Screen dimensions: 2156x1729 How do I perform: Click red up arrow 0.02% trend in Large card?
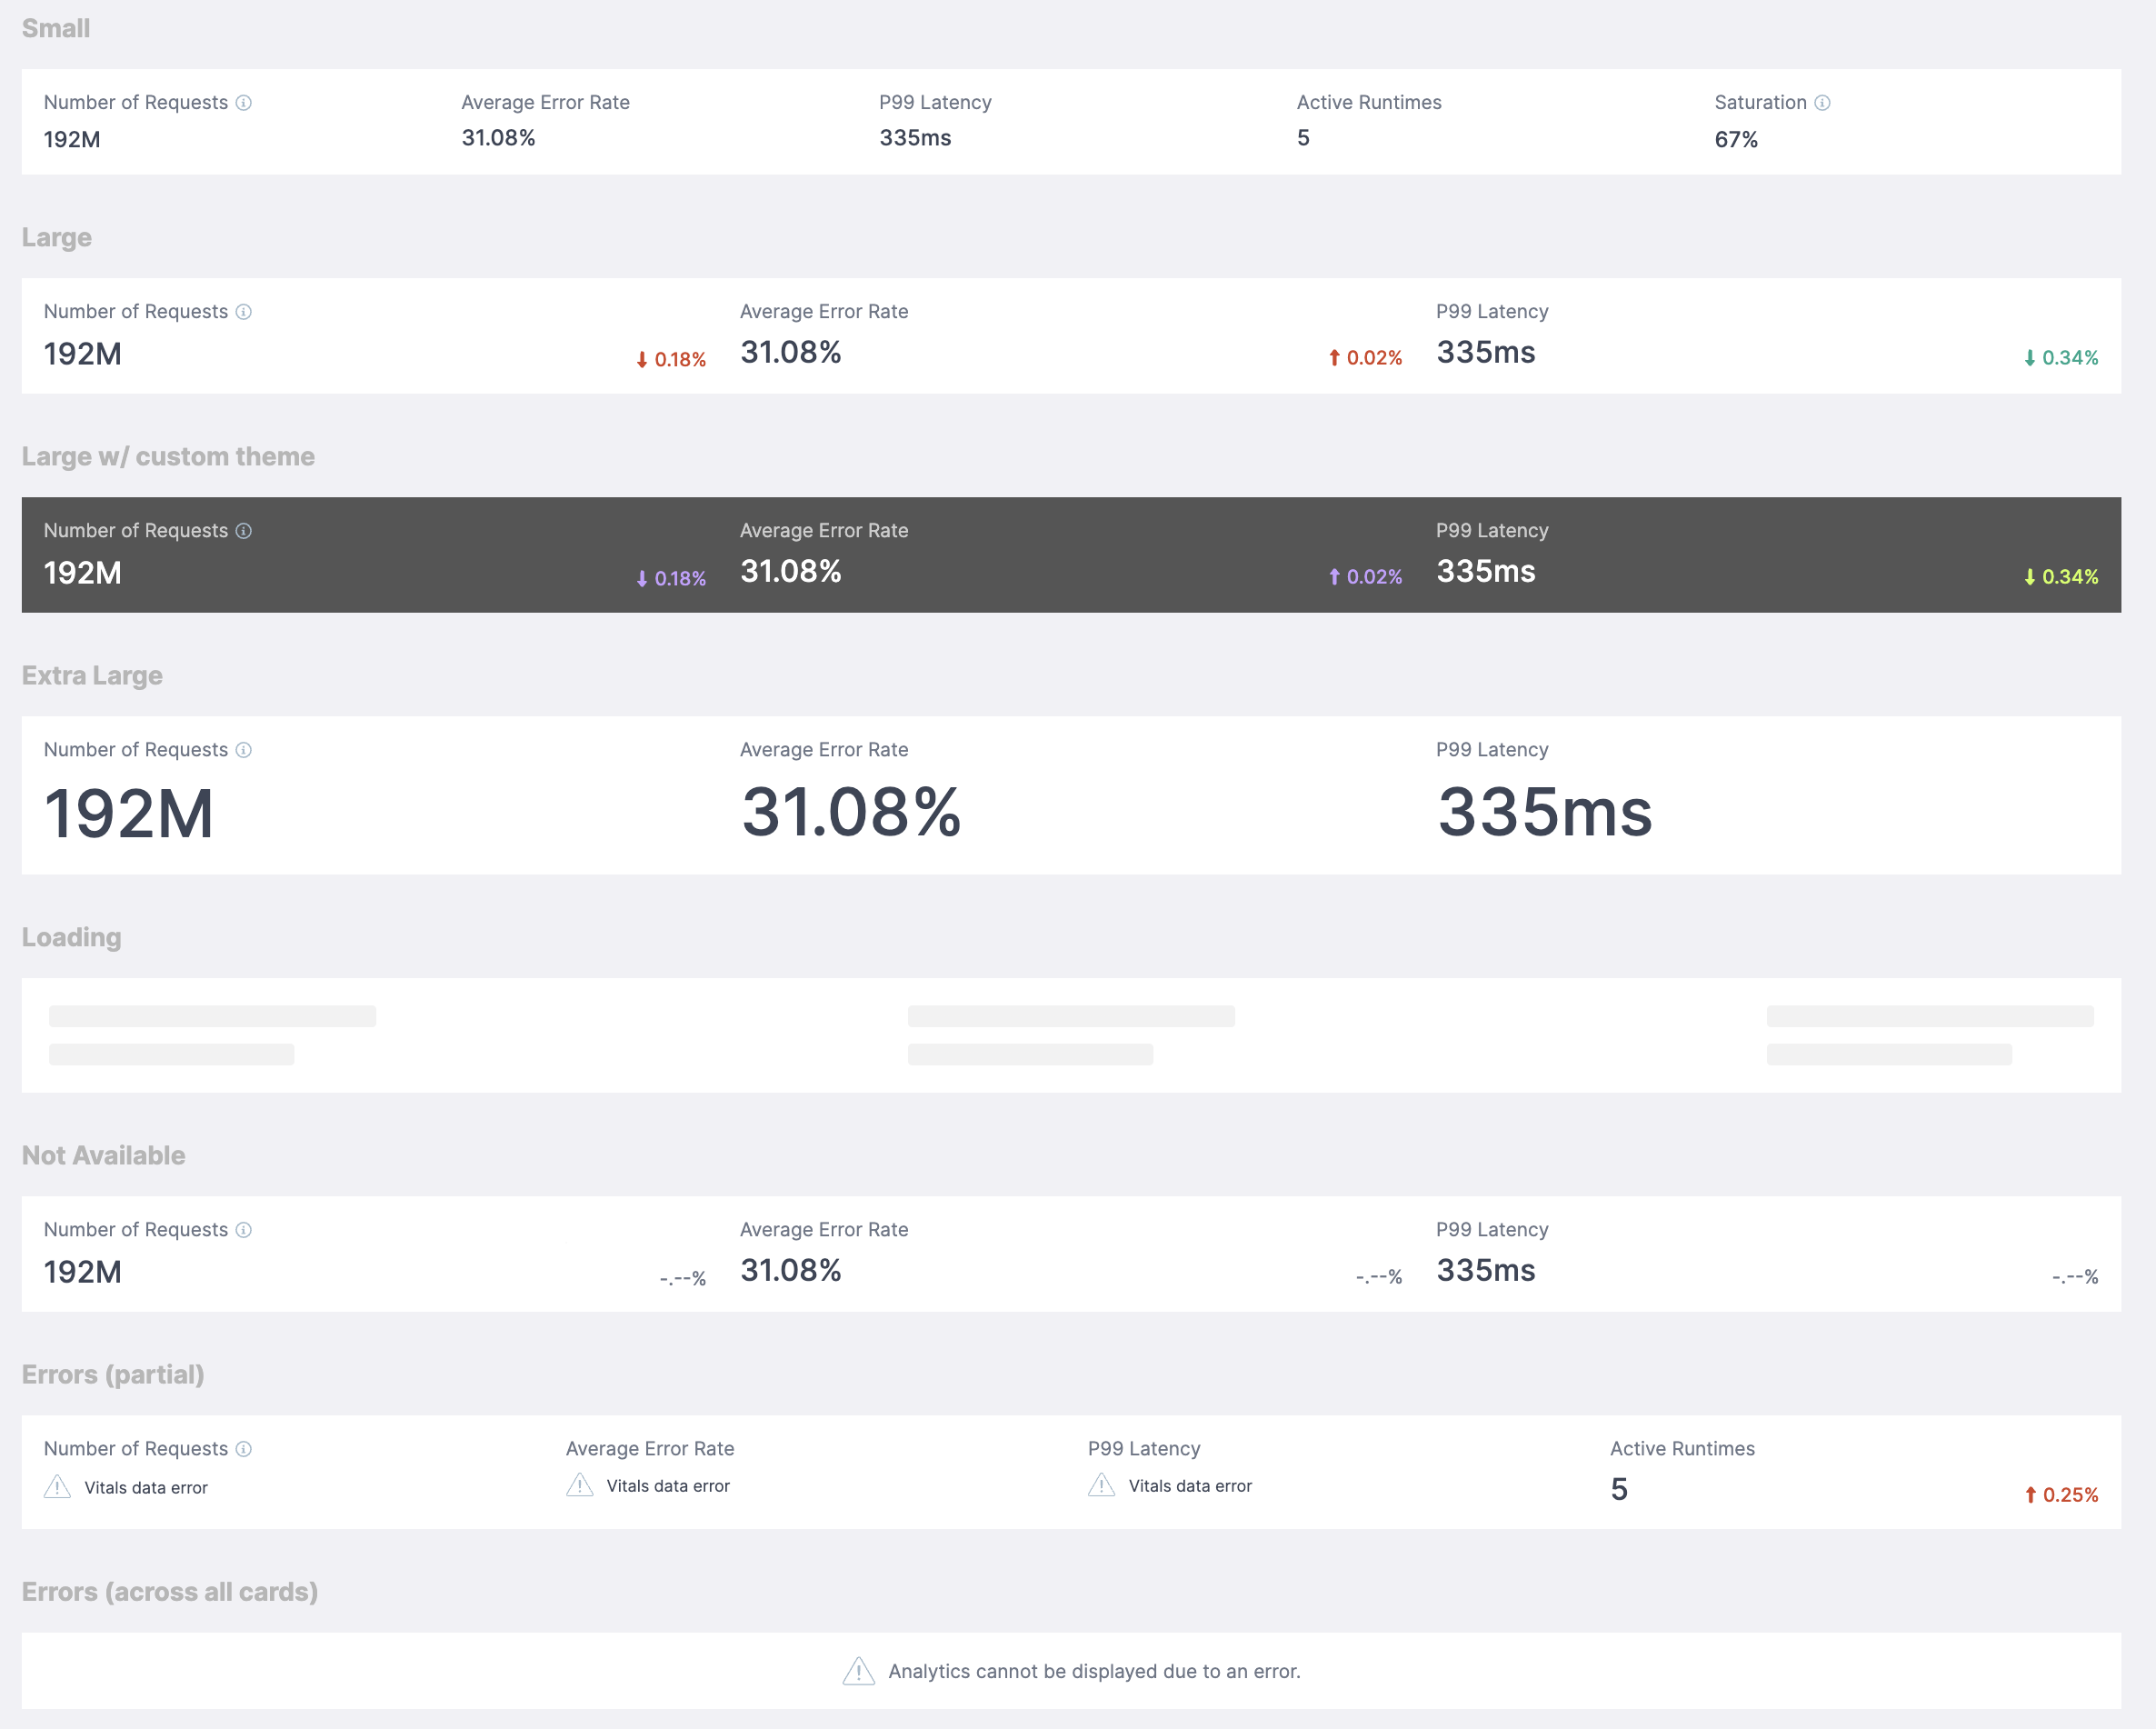click(1365, 358)
